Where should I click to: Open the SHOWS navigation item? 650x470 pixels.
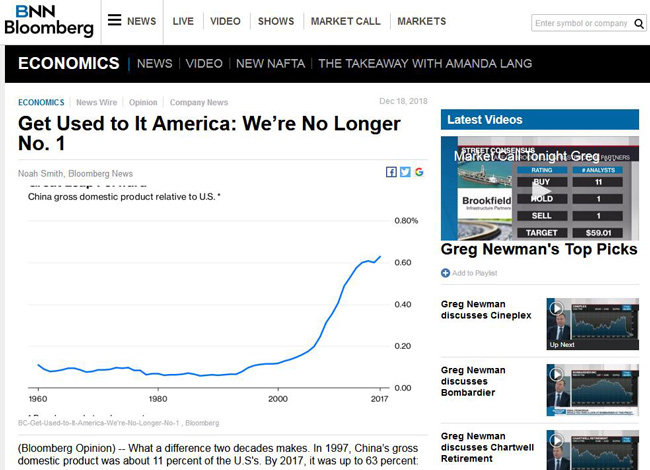coord(276,21)
